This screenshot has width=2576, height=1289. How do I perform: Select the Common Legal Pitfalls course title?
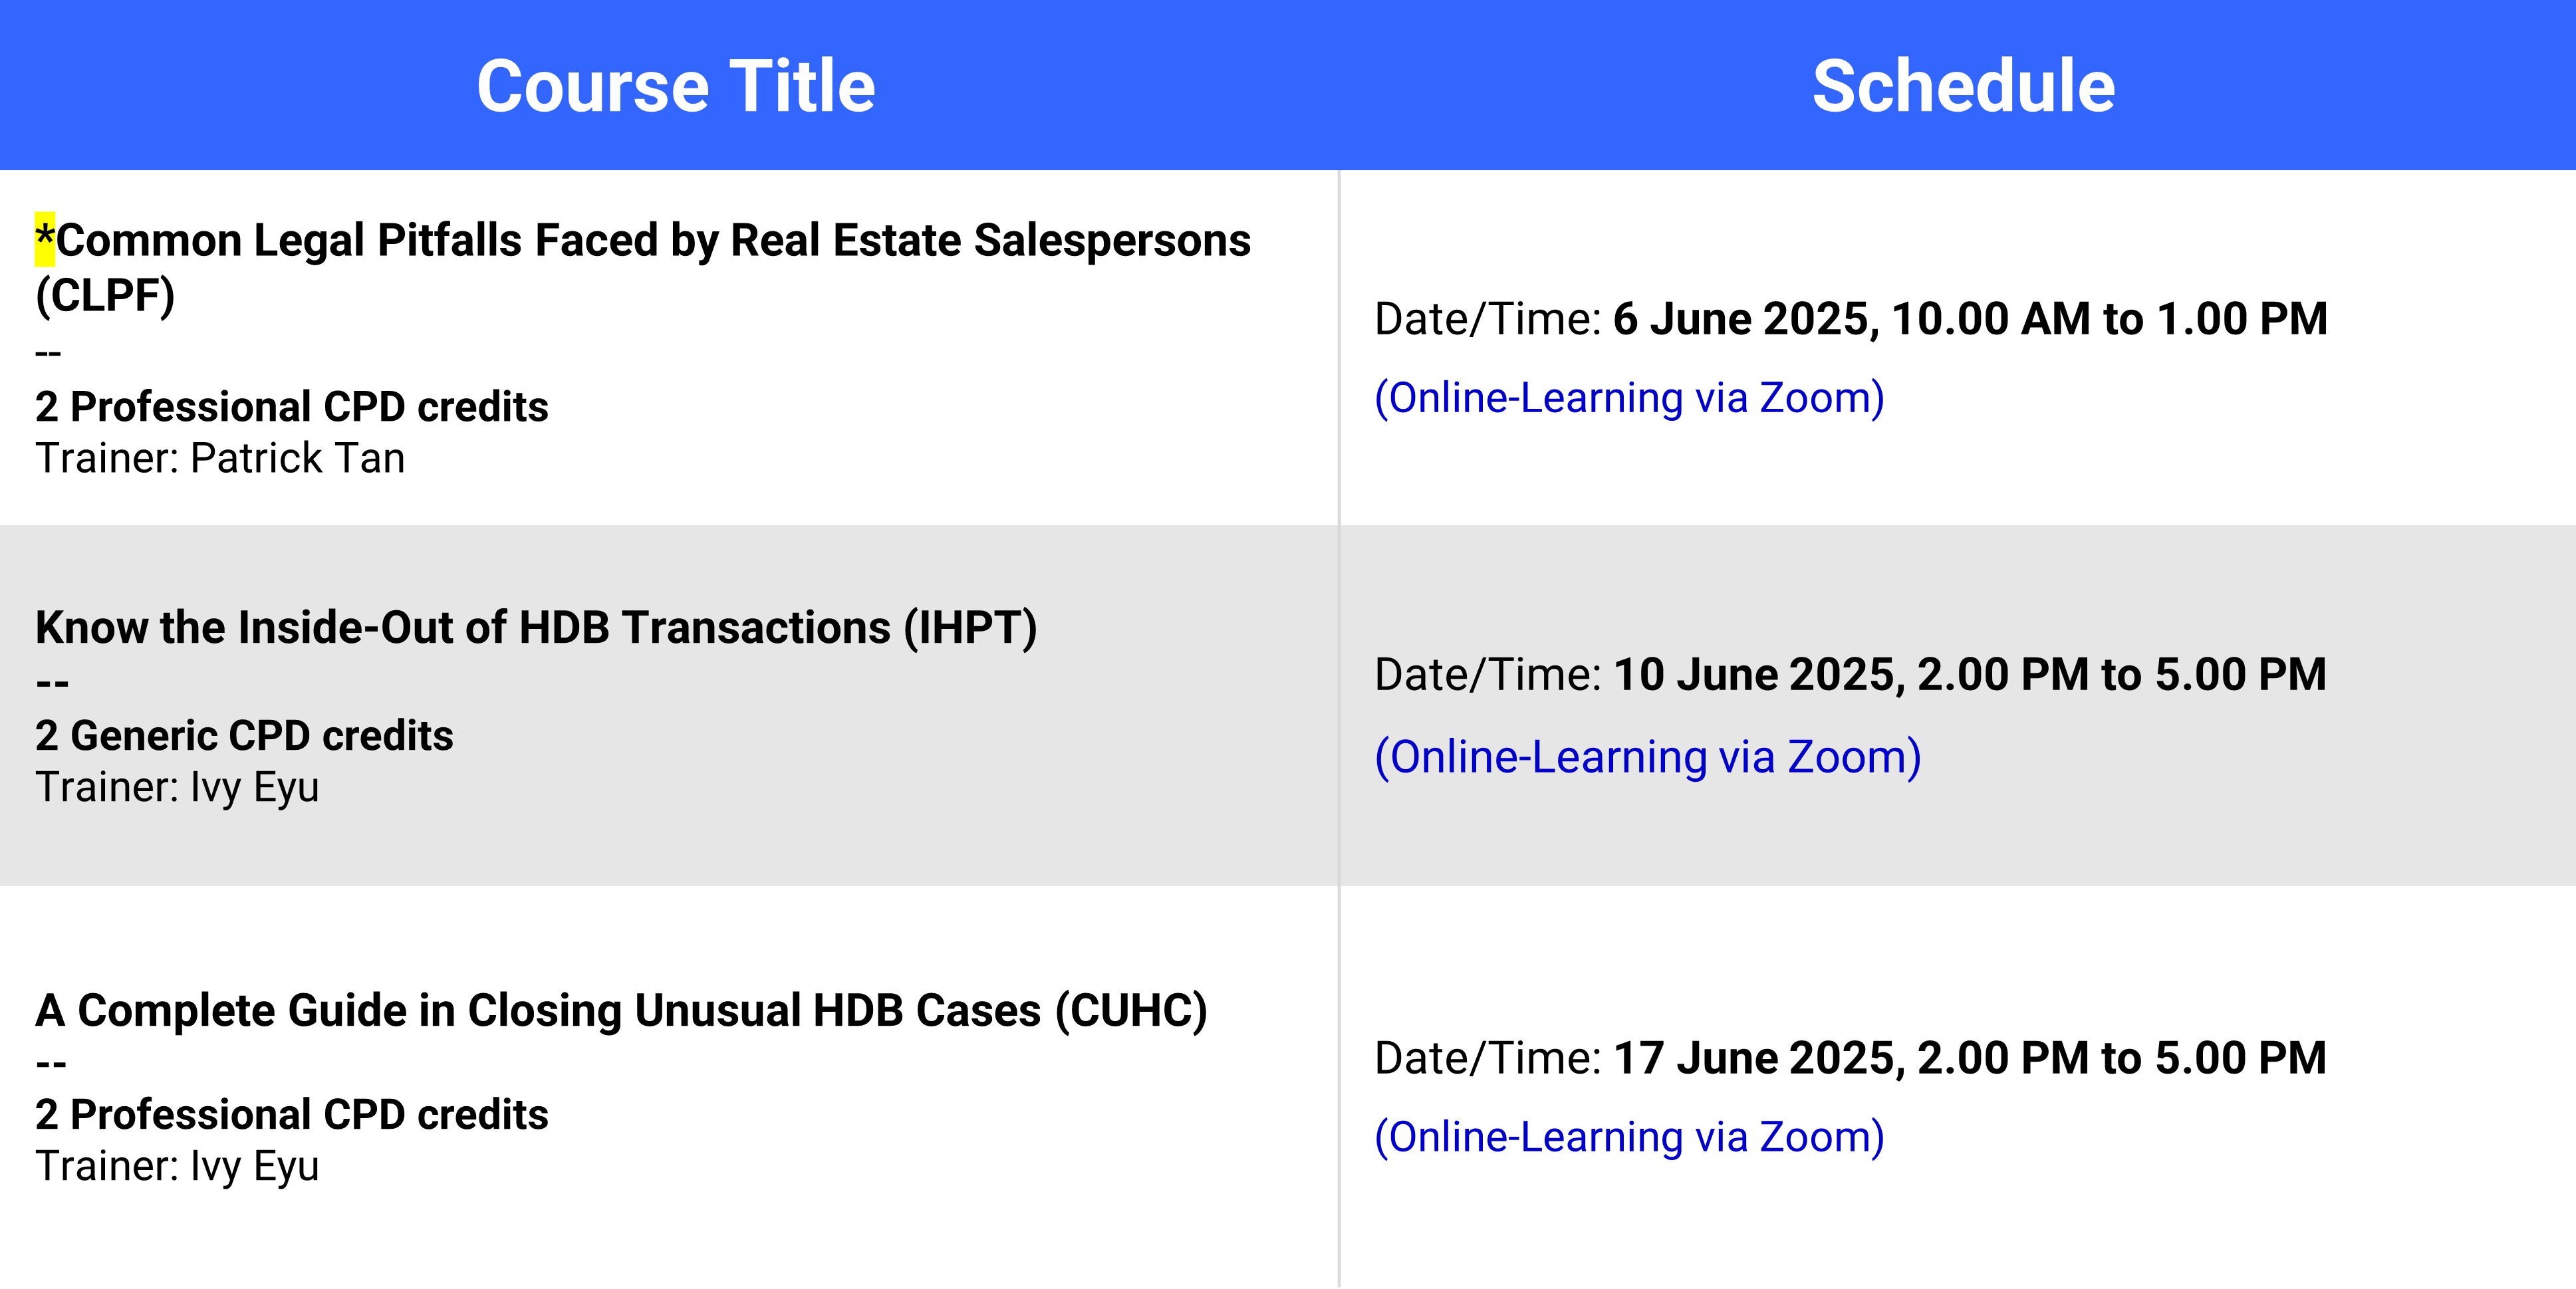click(643, 268)
